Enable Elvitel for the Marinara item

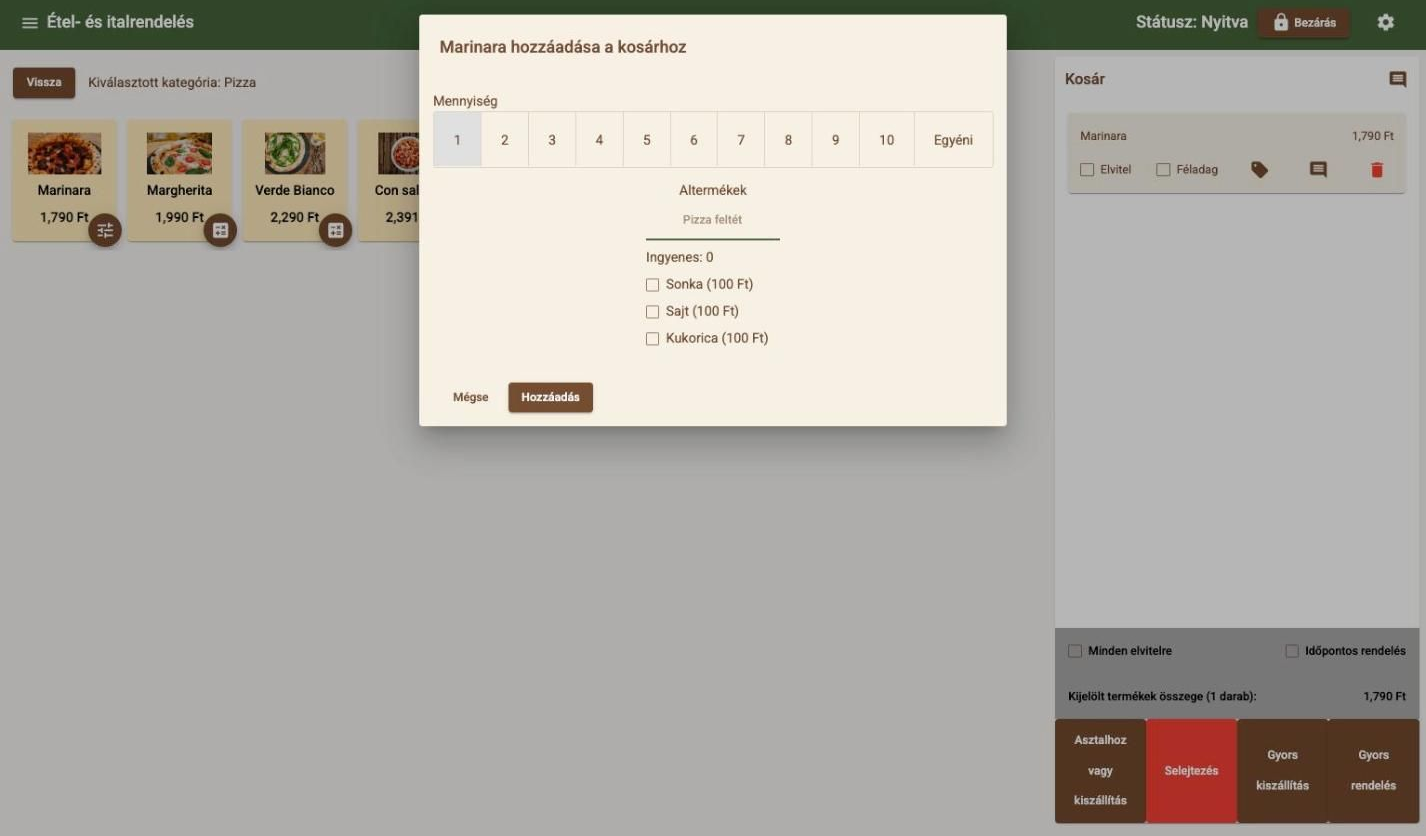click(x=1087, y=170)
